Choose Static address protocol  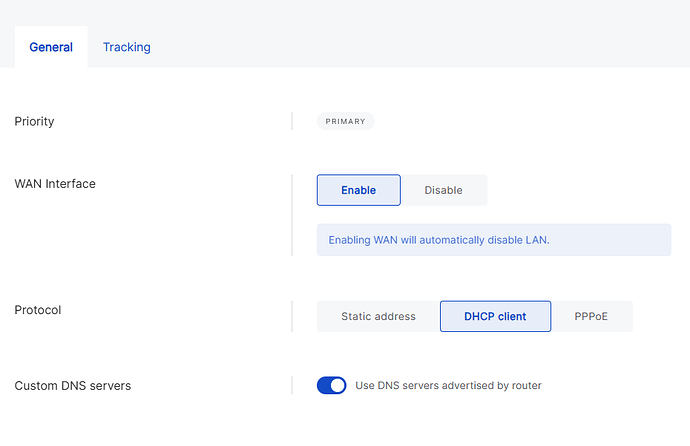tap(378, 316)
